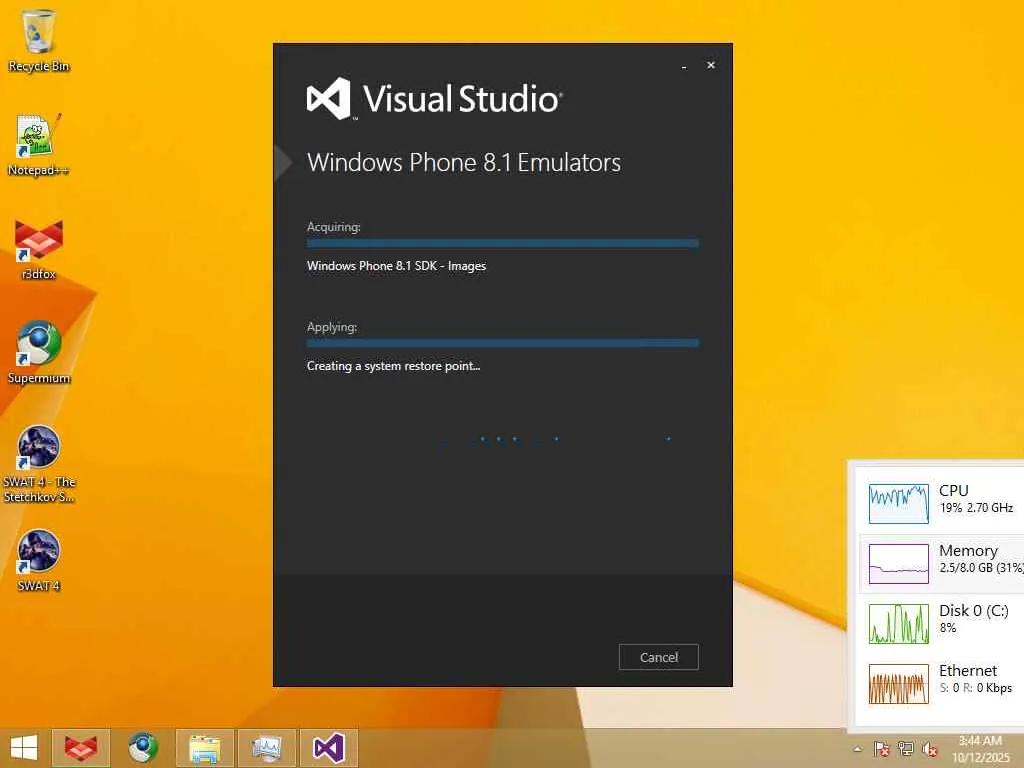Click the CPU usage graph thumbnail

click(899, 504)
